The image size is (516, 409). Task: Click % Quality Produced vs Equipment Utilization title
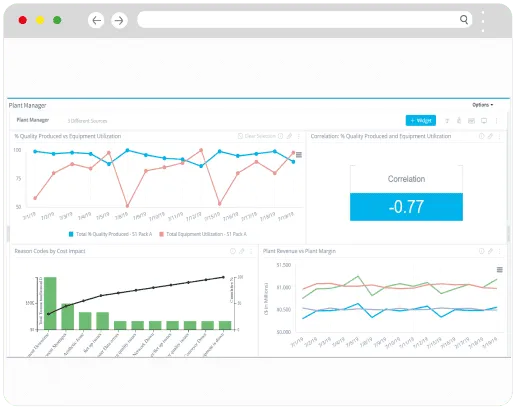68,136
